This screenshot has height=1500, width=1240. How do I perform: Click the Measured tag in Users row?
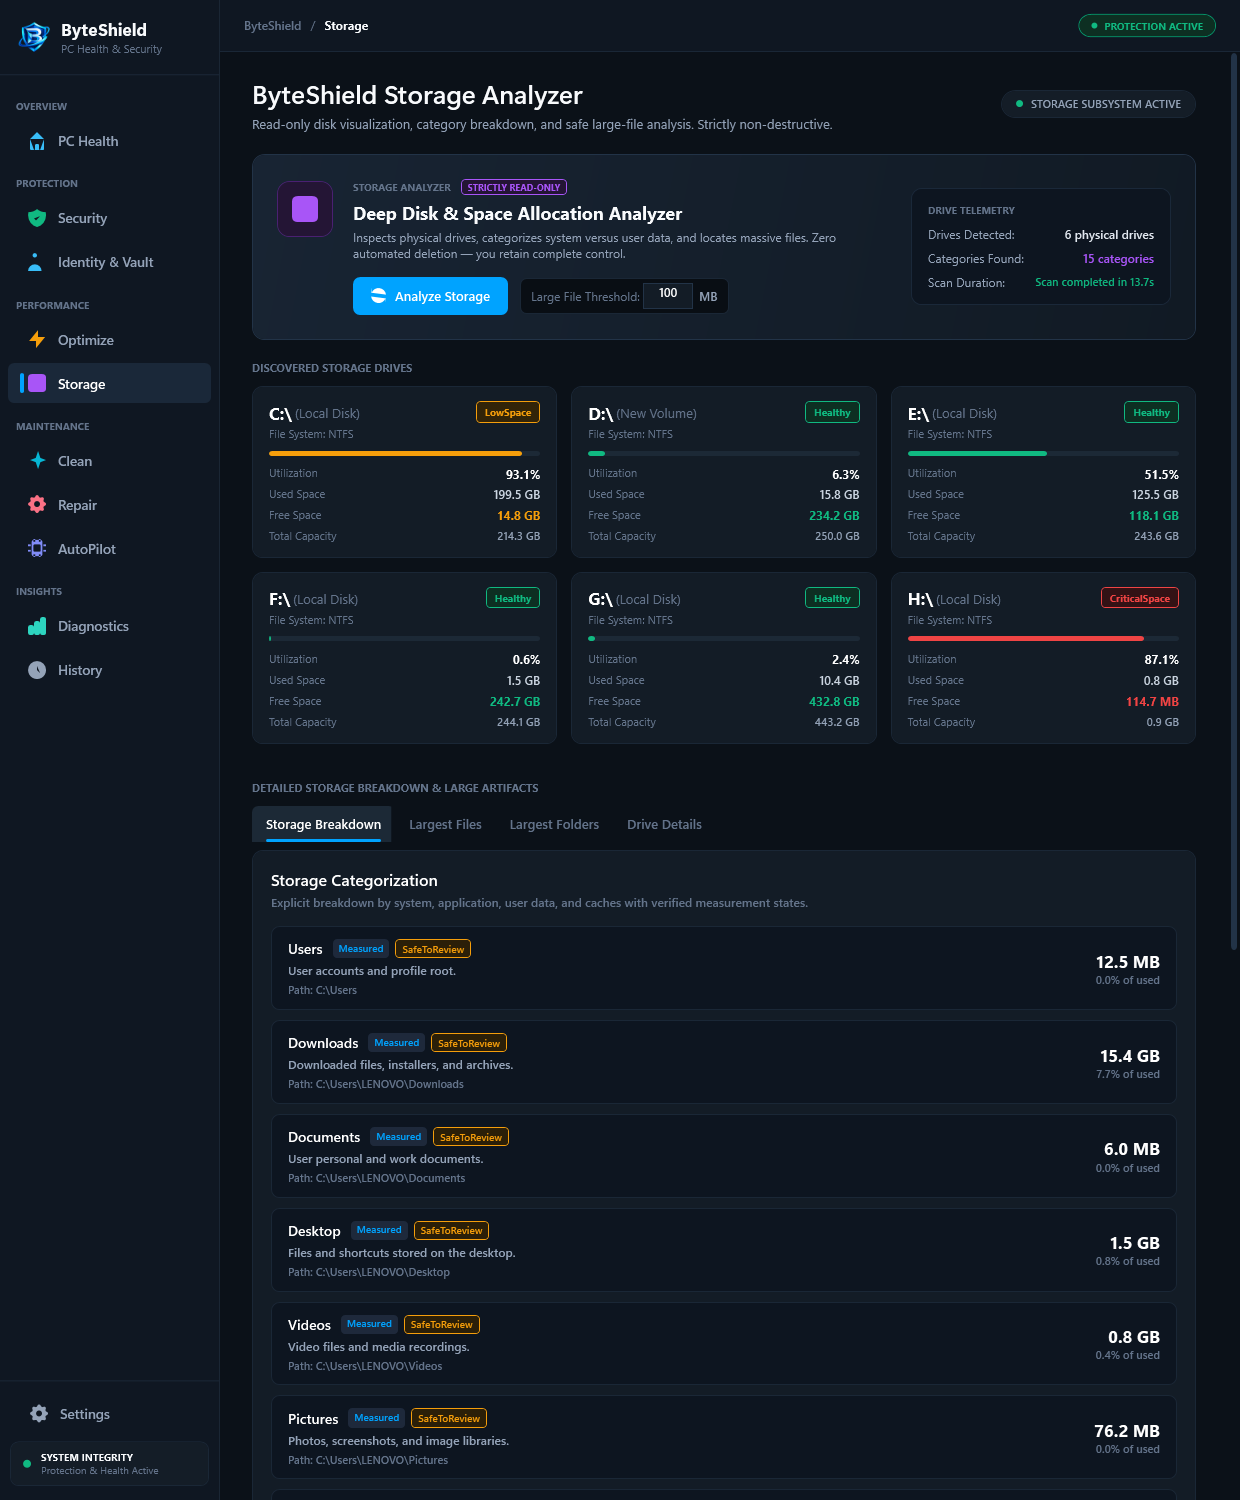(x=361, y=949)
